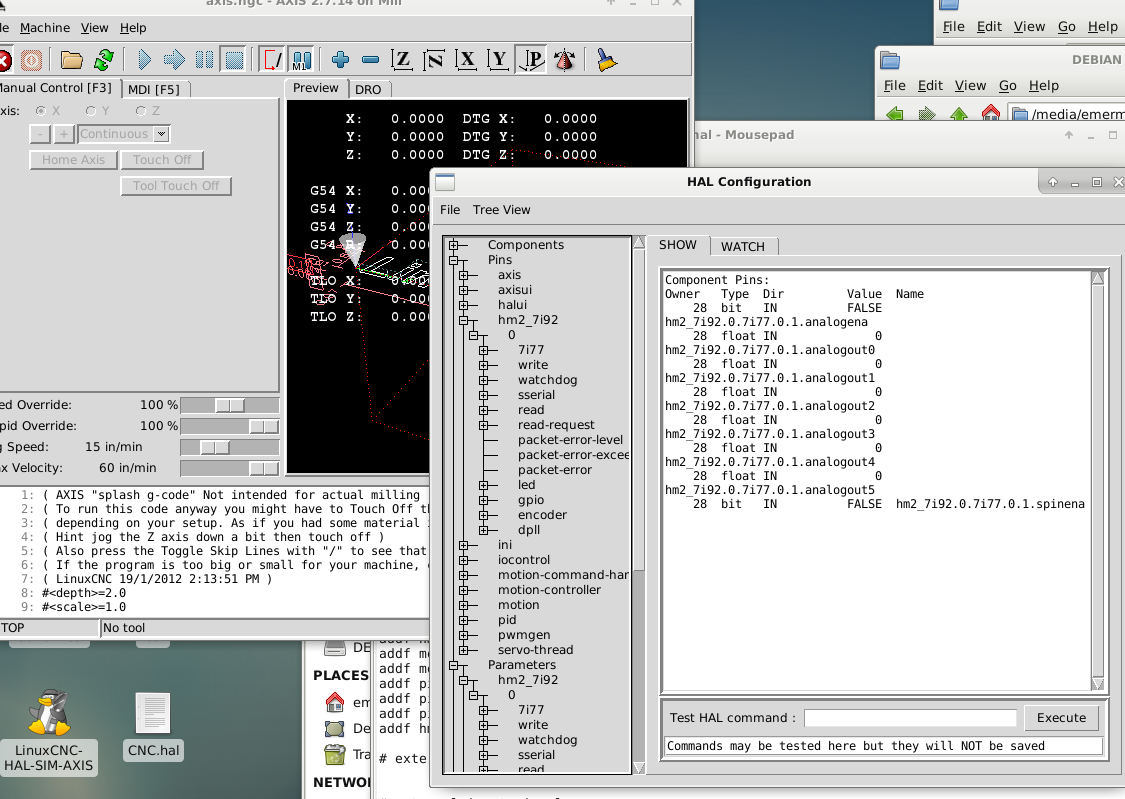Expand the pwmgen tree node
1125x799 pixels.
pyautogui.click(x=463, y=635)
